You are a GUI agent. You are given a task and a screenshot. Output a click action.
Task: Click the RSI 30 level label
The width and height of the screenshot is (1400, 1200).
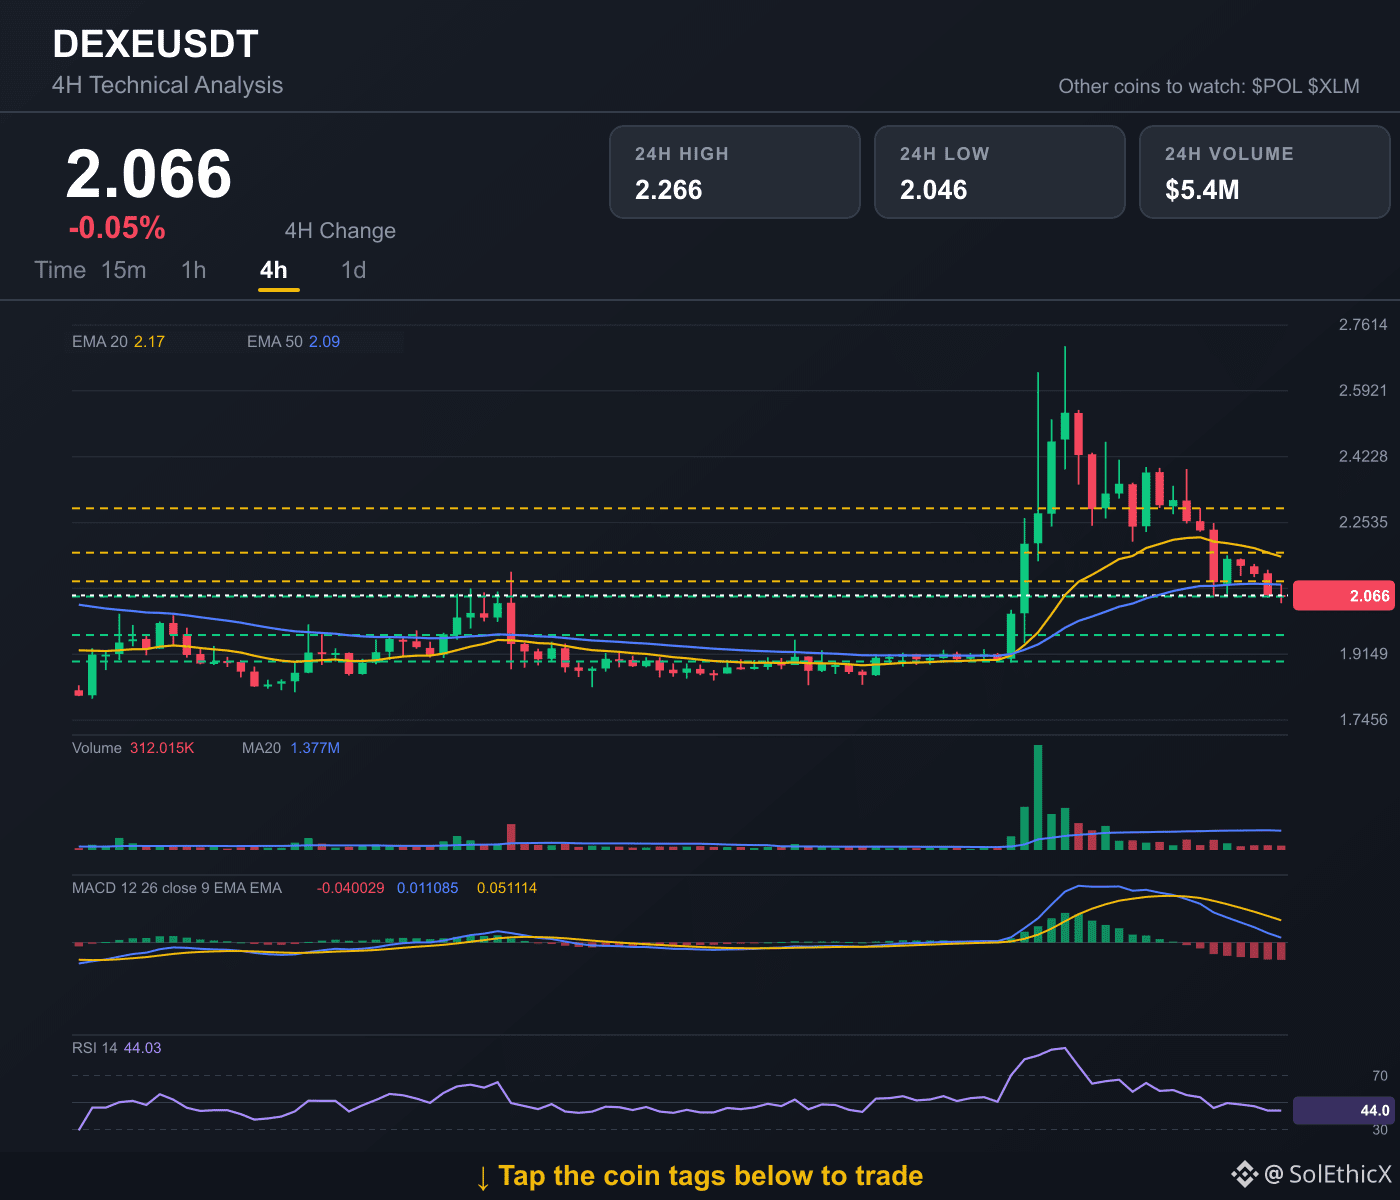1380,1130
